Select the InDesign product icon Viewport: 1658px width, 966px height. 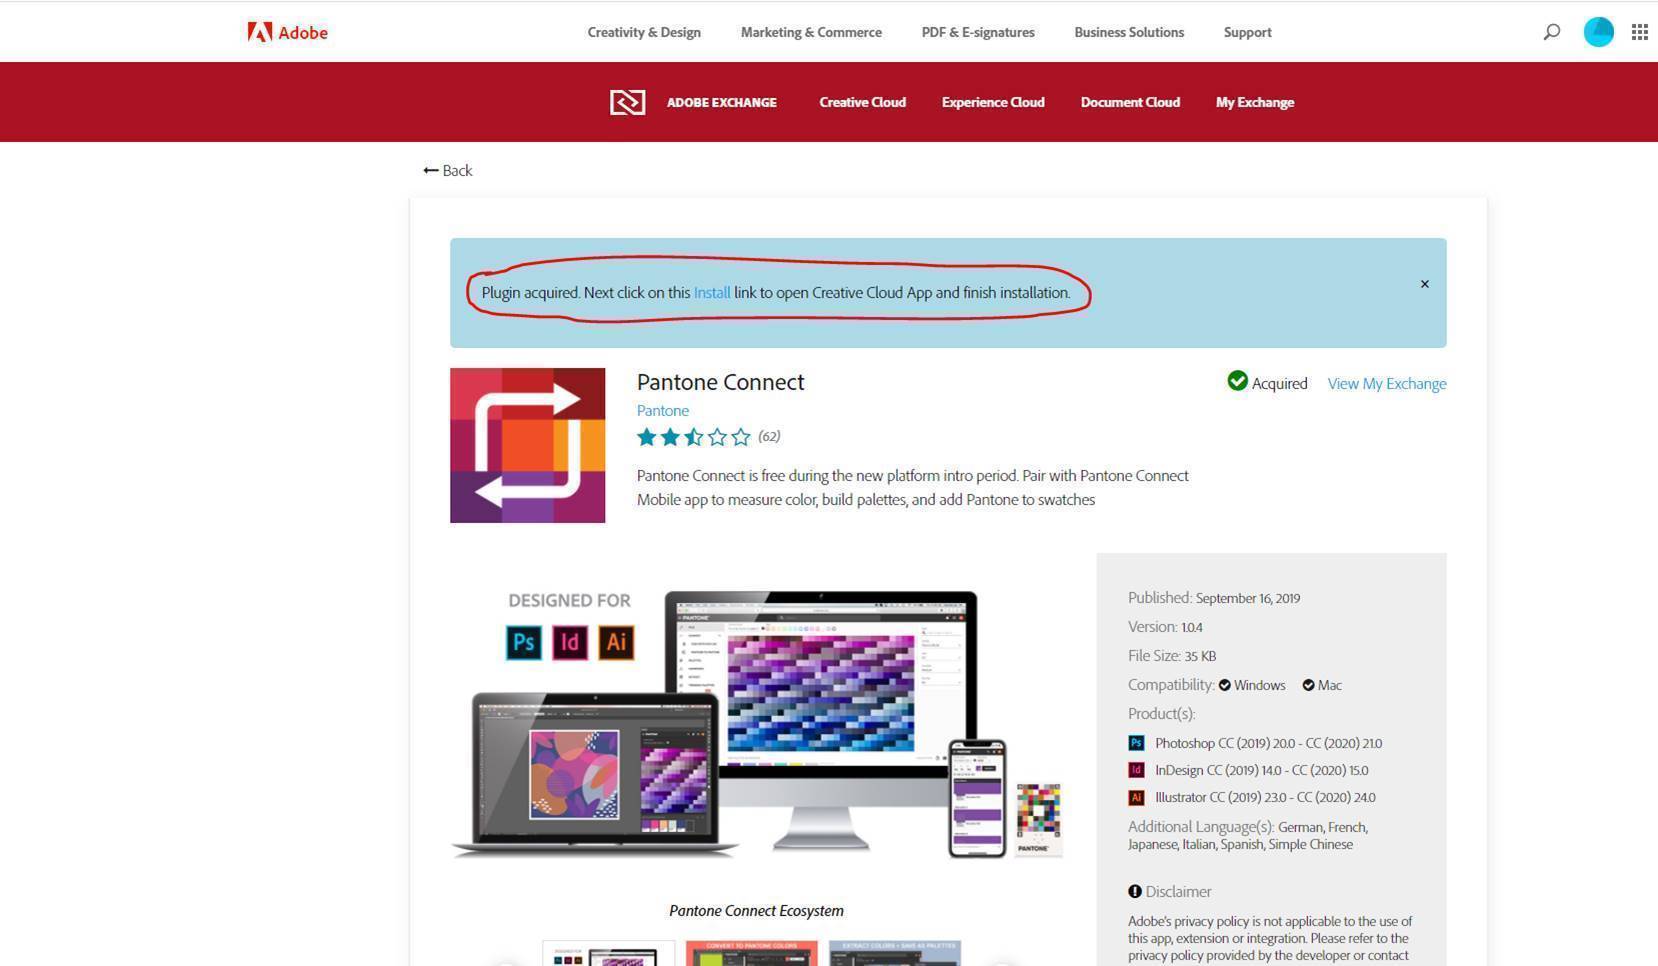(1137, 770)
